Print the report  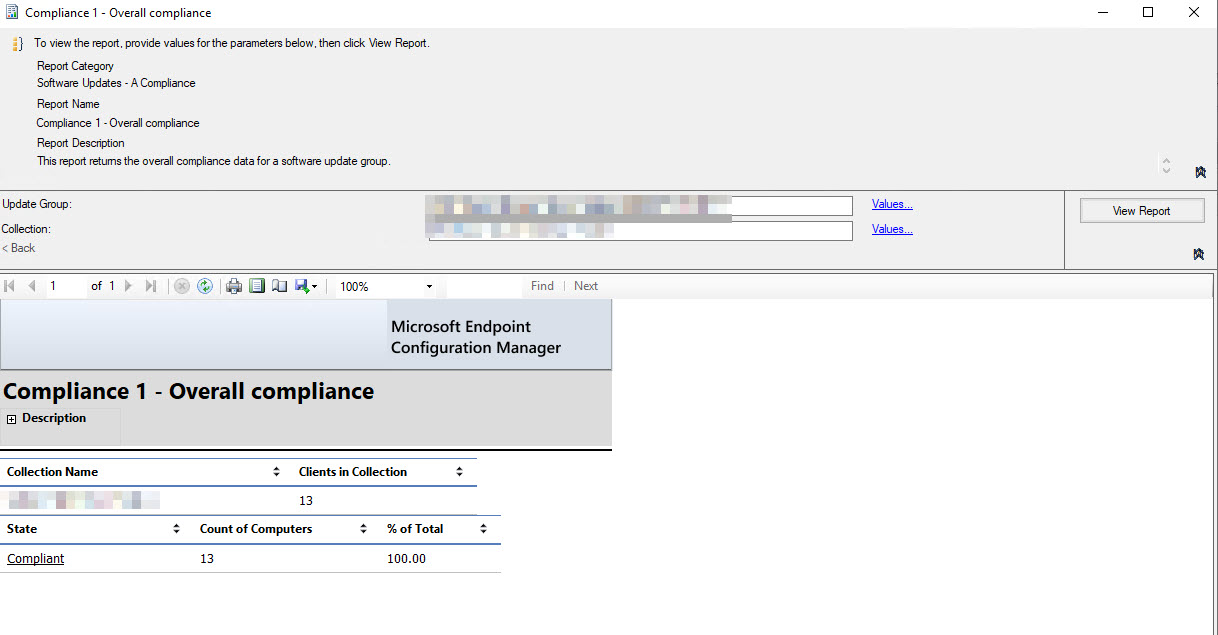click(232, 286)
